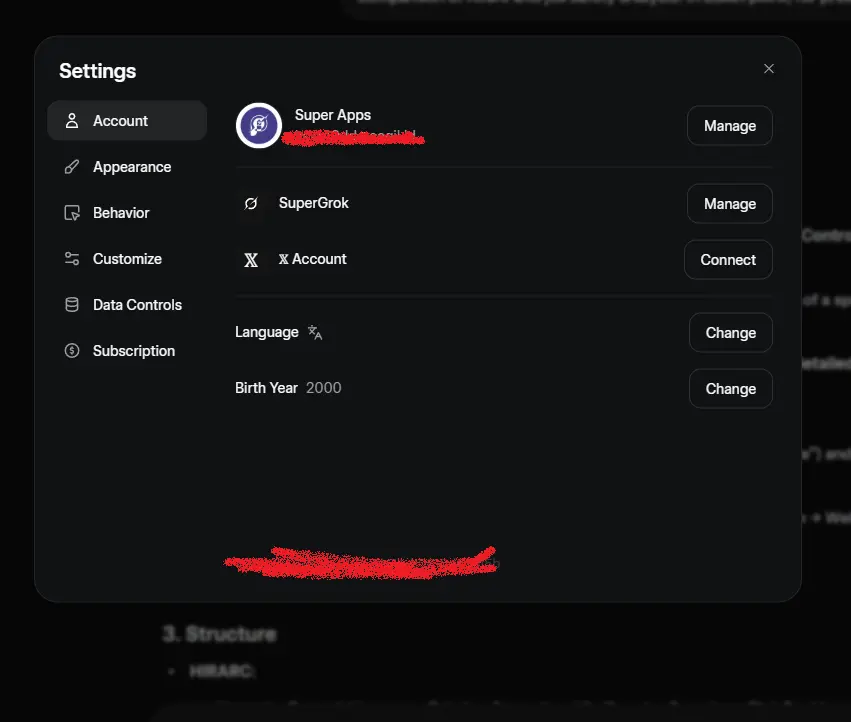
Task: Click the SuperGrok logo icon
Action: click(x=251, y=204)
